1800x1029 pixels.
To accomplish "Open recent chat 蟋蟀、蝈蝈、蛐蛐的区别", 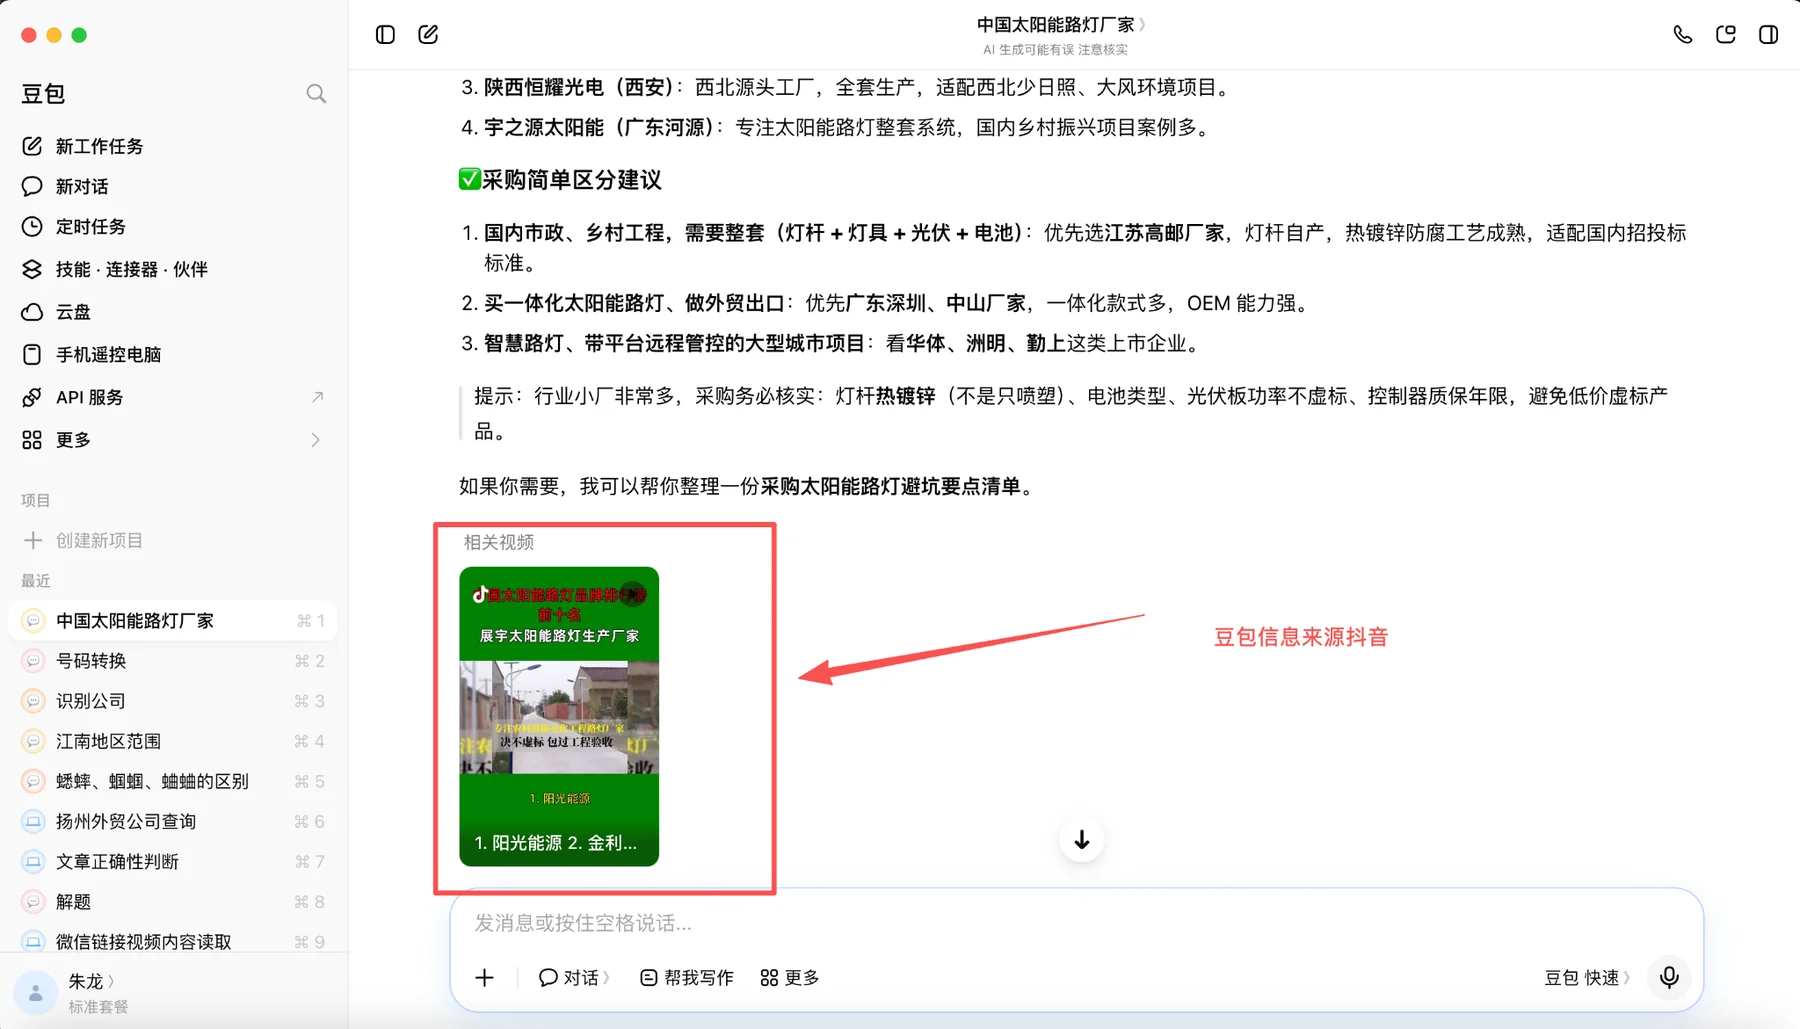I will [172, 781].
